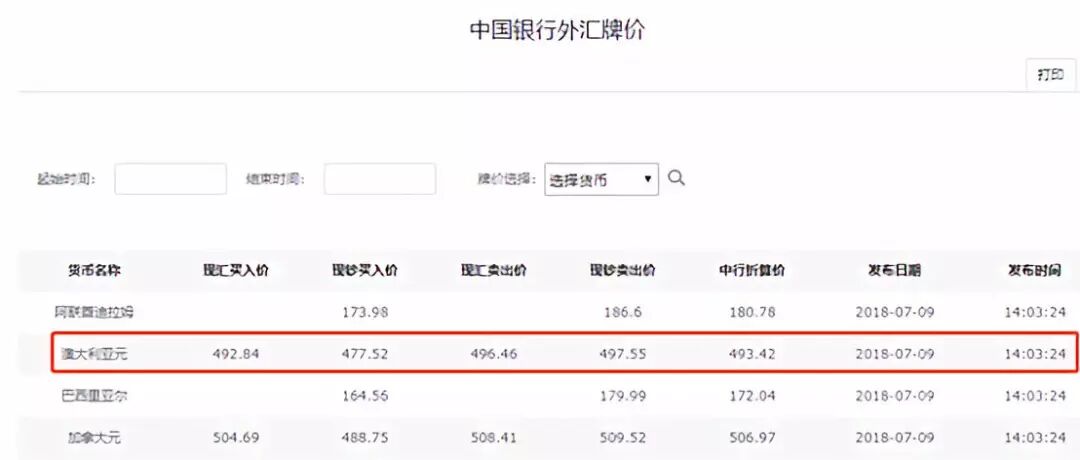Image resolution: width=1080 pixels, height=460 pixels.
Task: Focus the 起始时间 start date field
Action: tap(170, 179)
